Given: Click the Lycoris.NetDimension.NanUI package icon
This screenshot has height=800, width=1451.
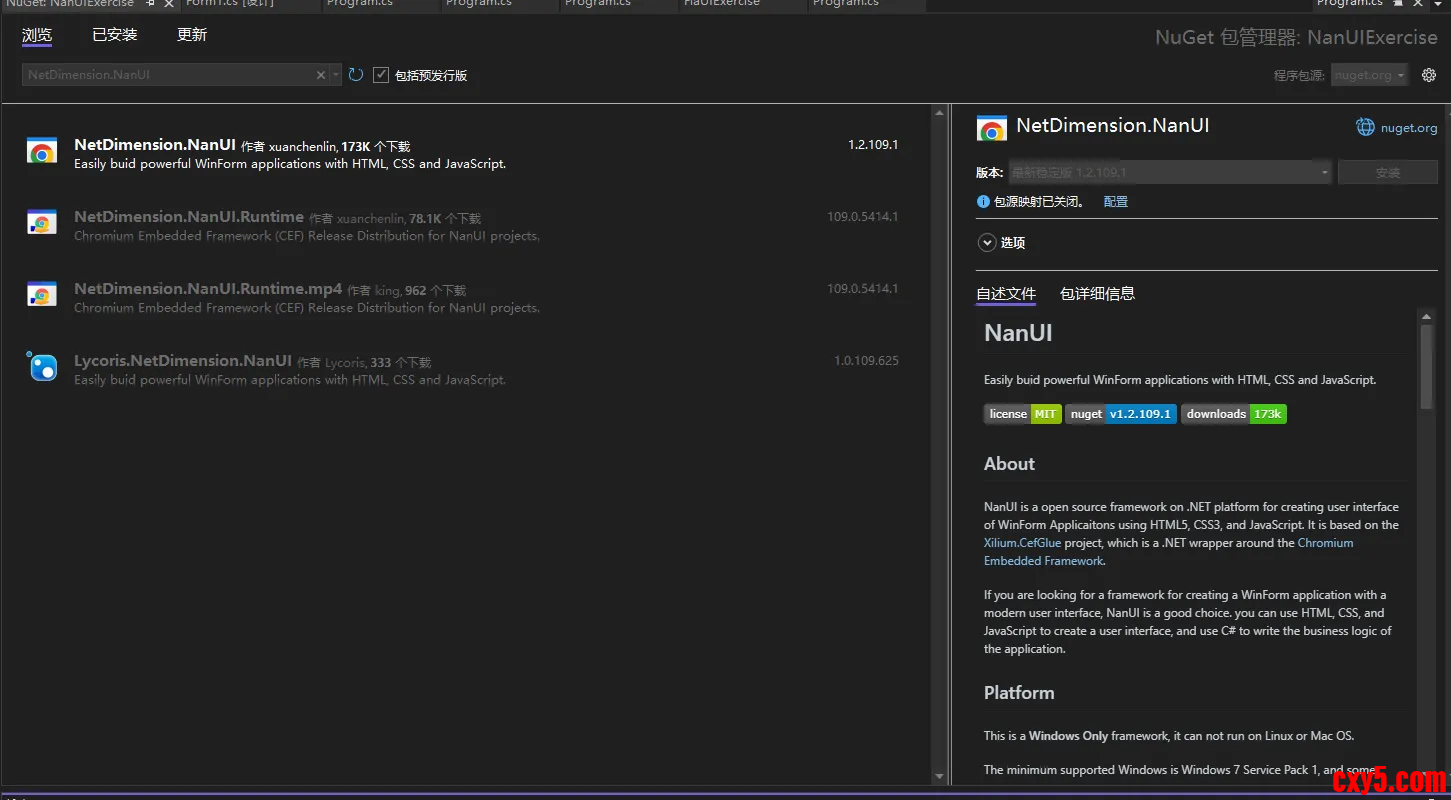Looking at the screenshot, I should [42, 368].
